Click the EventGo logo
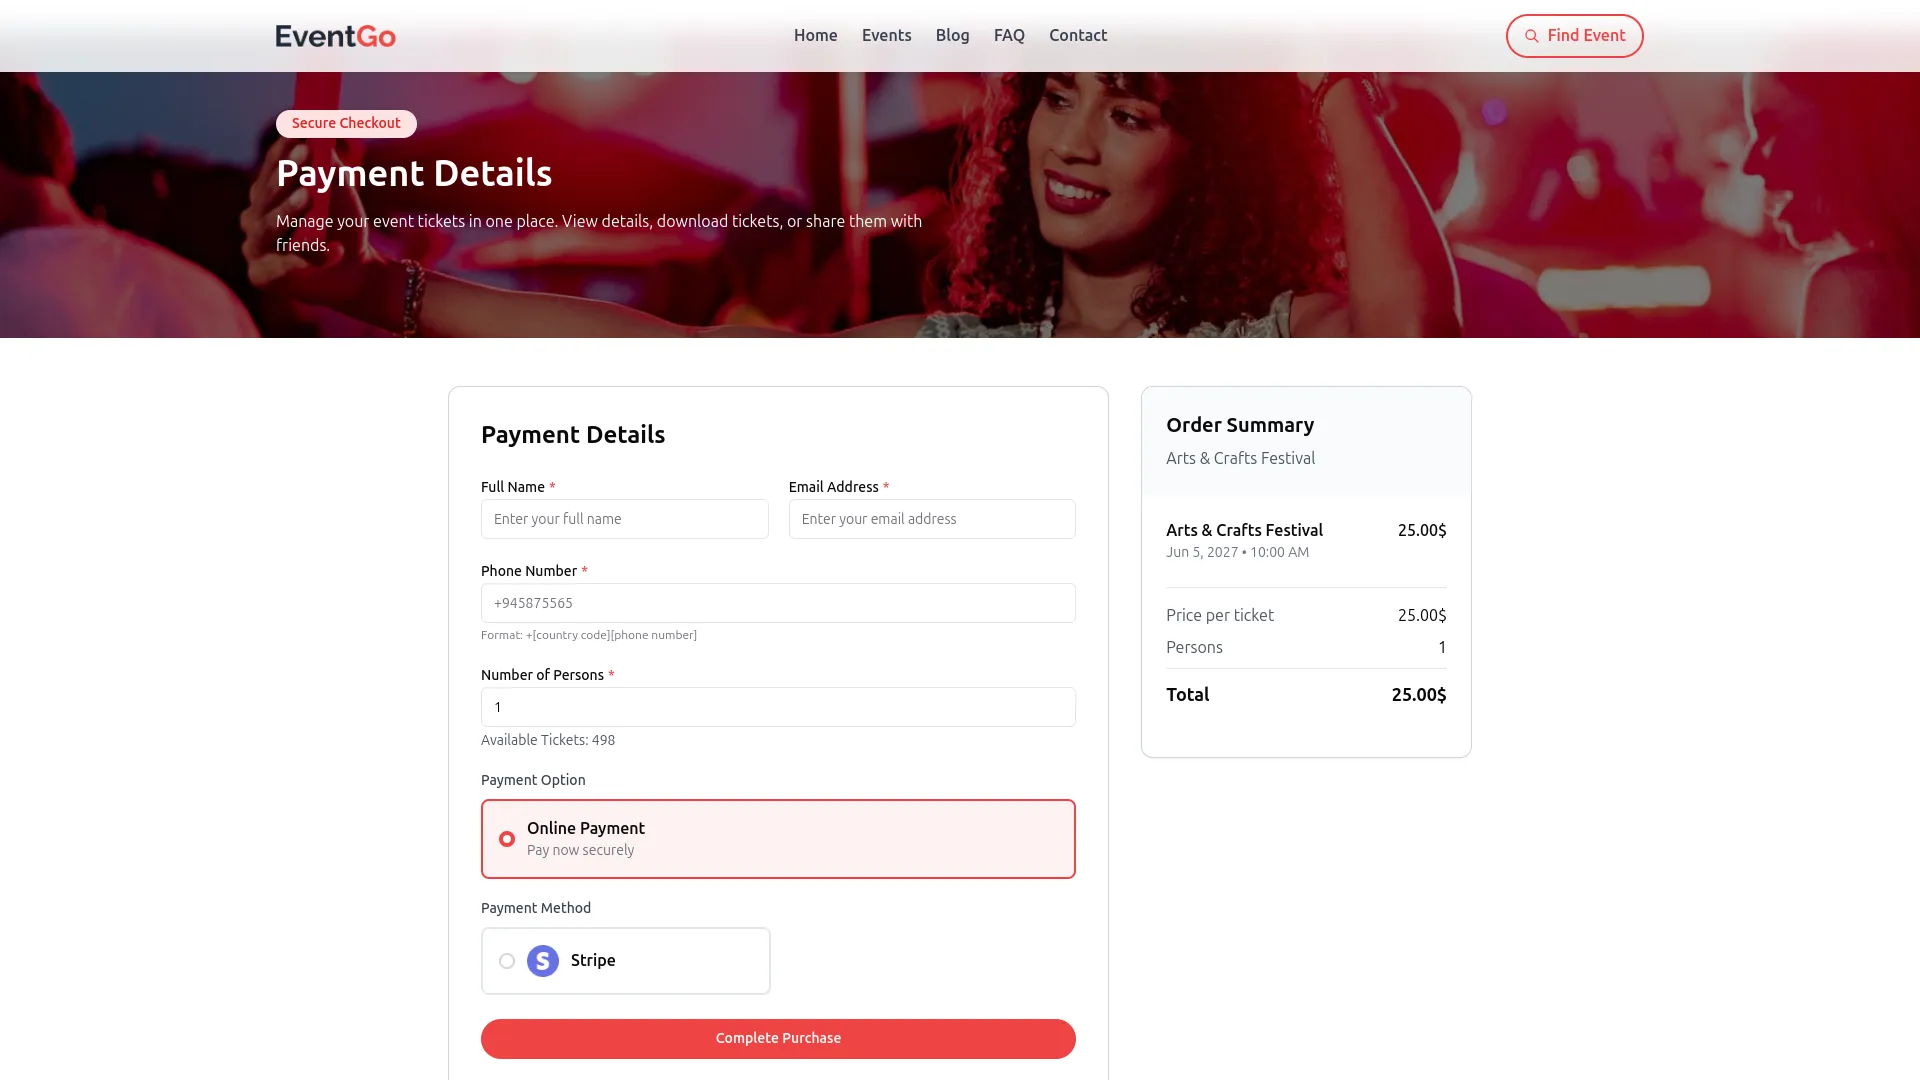Screen dimensions: 1920x1080 [x=336, y=36]
